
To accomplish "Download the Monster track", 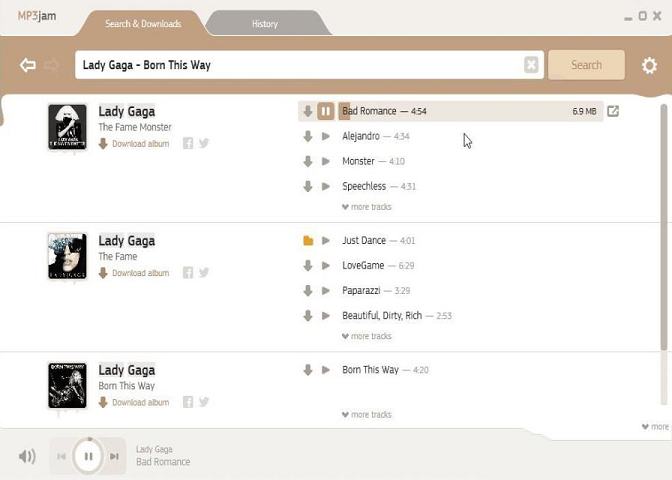I will 308,162.
